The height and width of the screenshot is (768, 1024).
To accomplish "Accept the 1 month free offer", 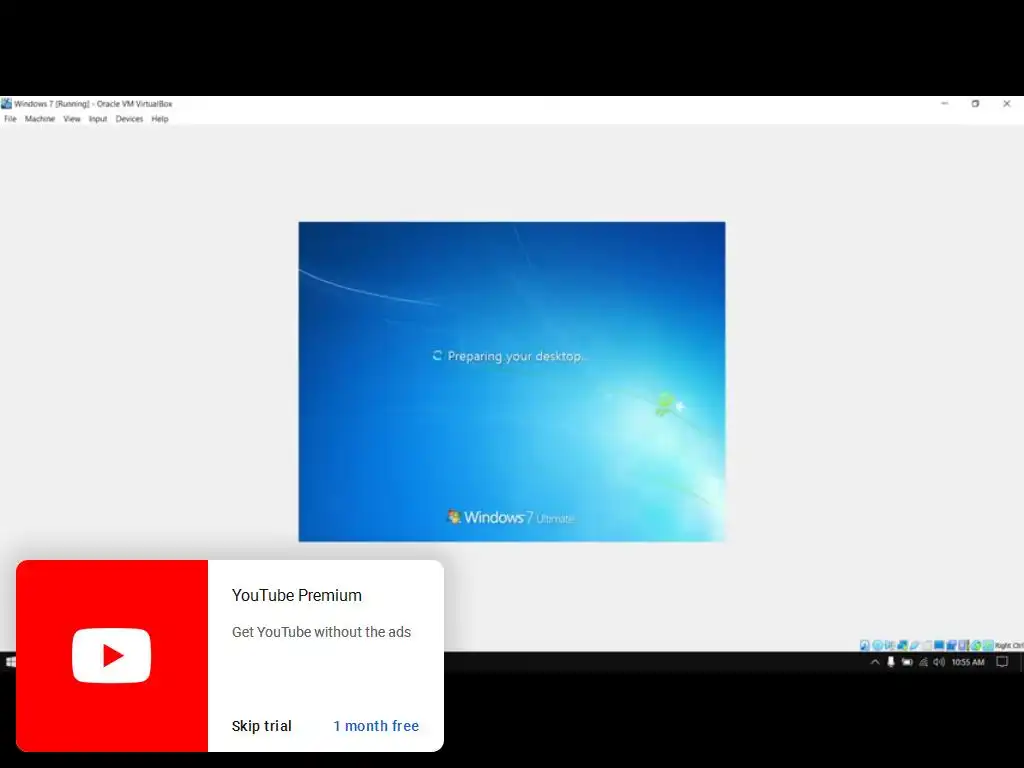I will click(x=376, y=726).
